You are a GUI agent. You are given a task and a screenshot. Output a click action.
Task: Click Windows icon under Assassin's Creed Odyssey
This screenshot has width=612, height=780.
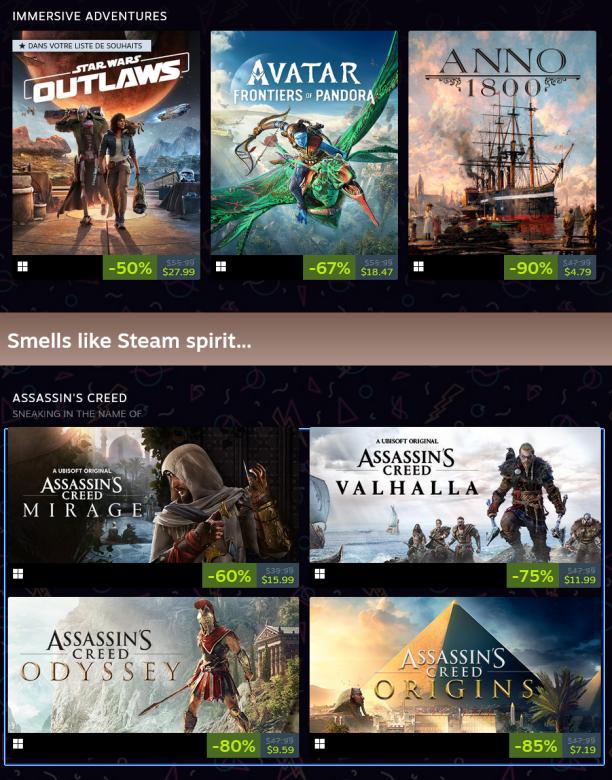click(x=18, y=744)
